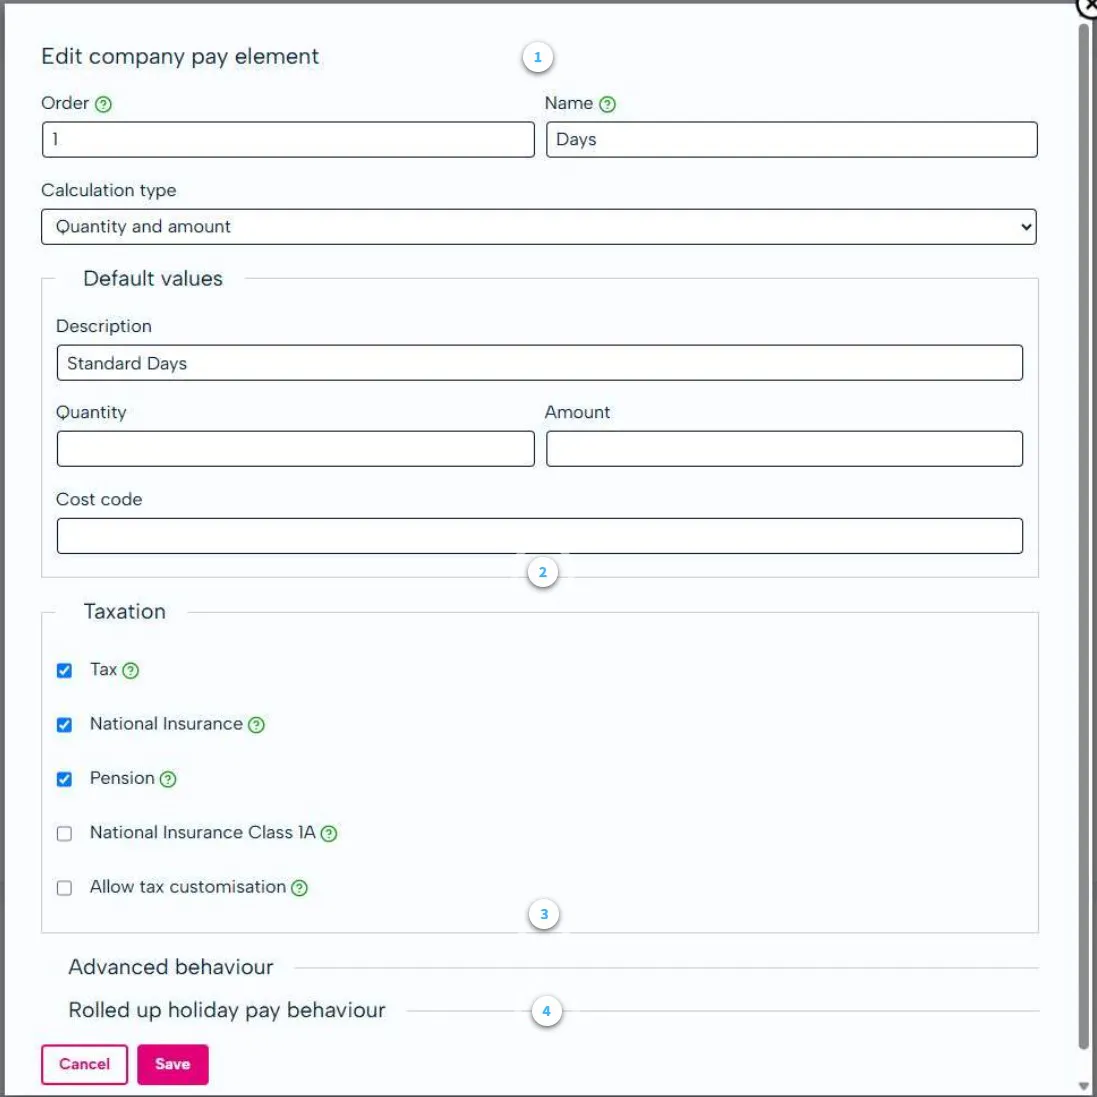Focus the Cost code input field

click(539, 536)
